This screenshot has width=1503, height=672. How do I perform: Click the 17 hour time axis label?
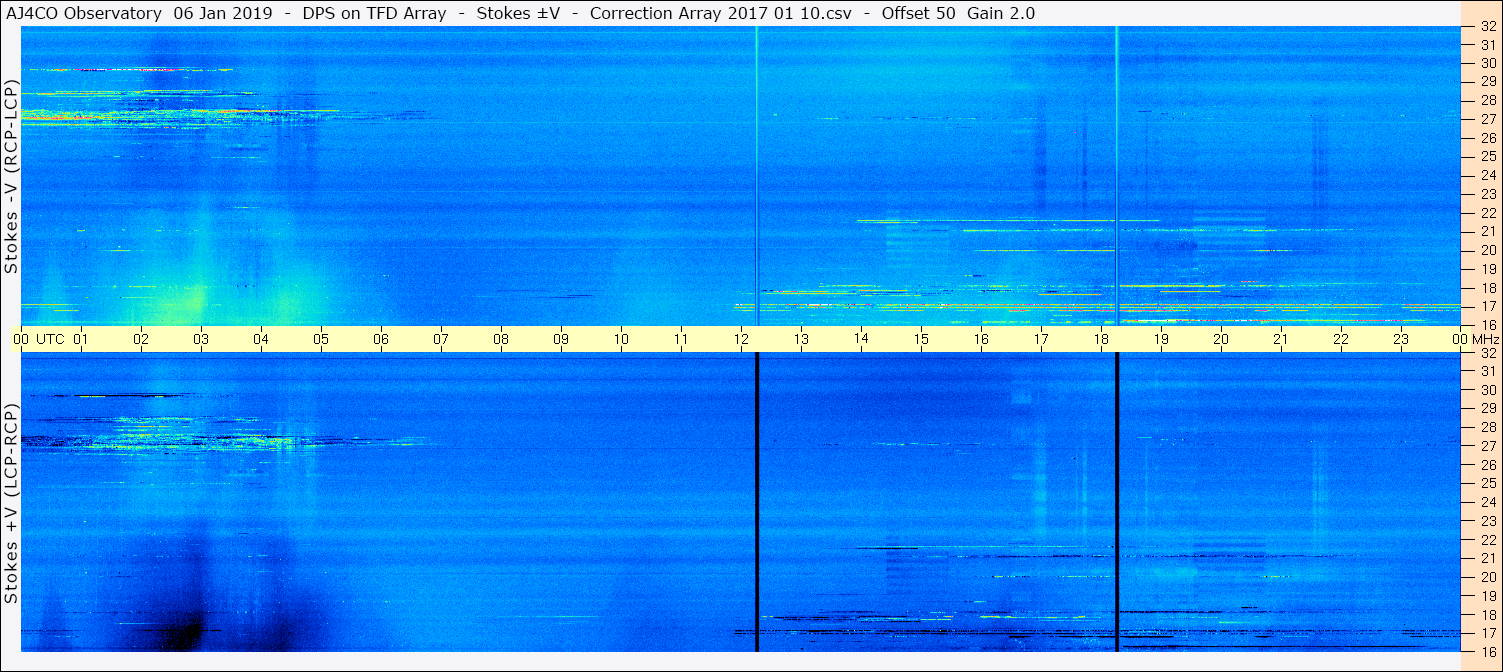tap(1041, 339)
